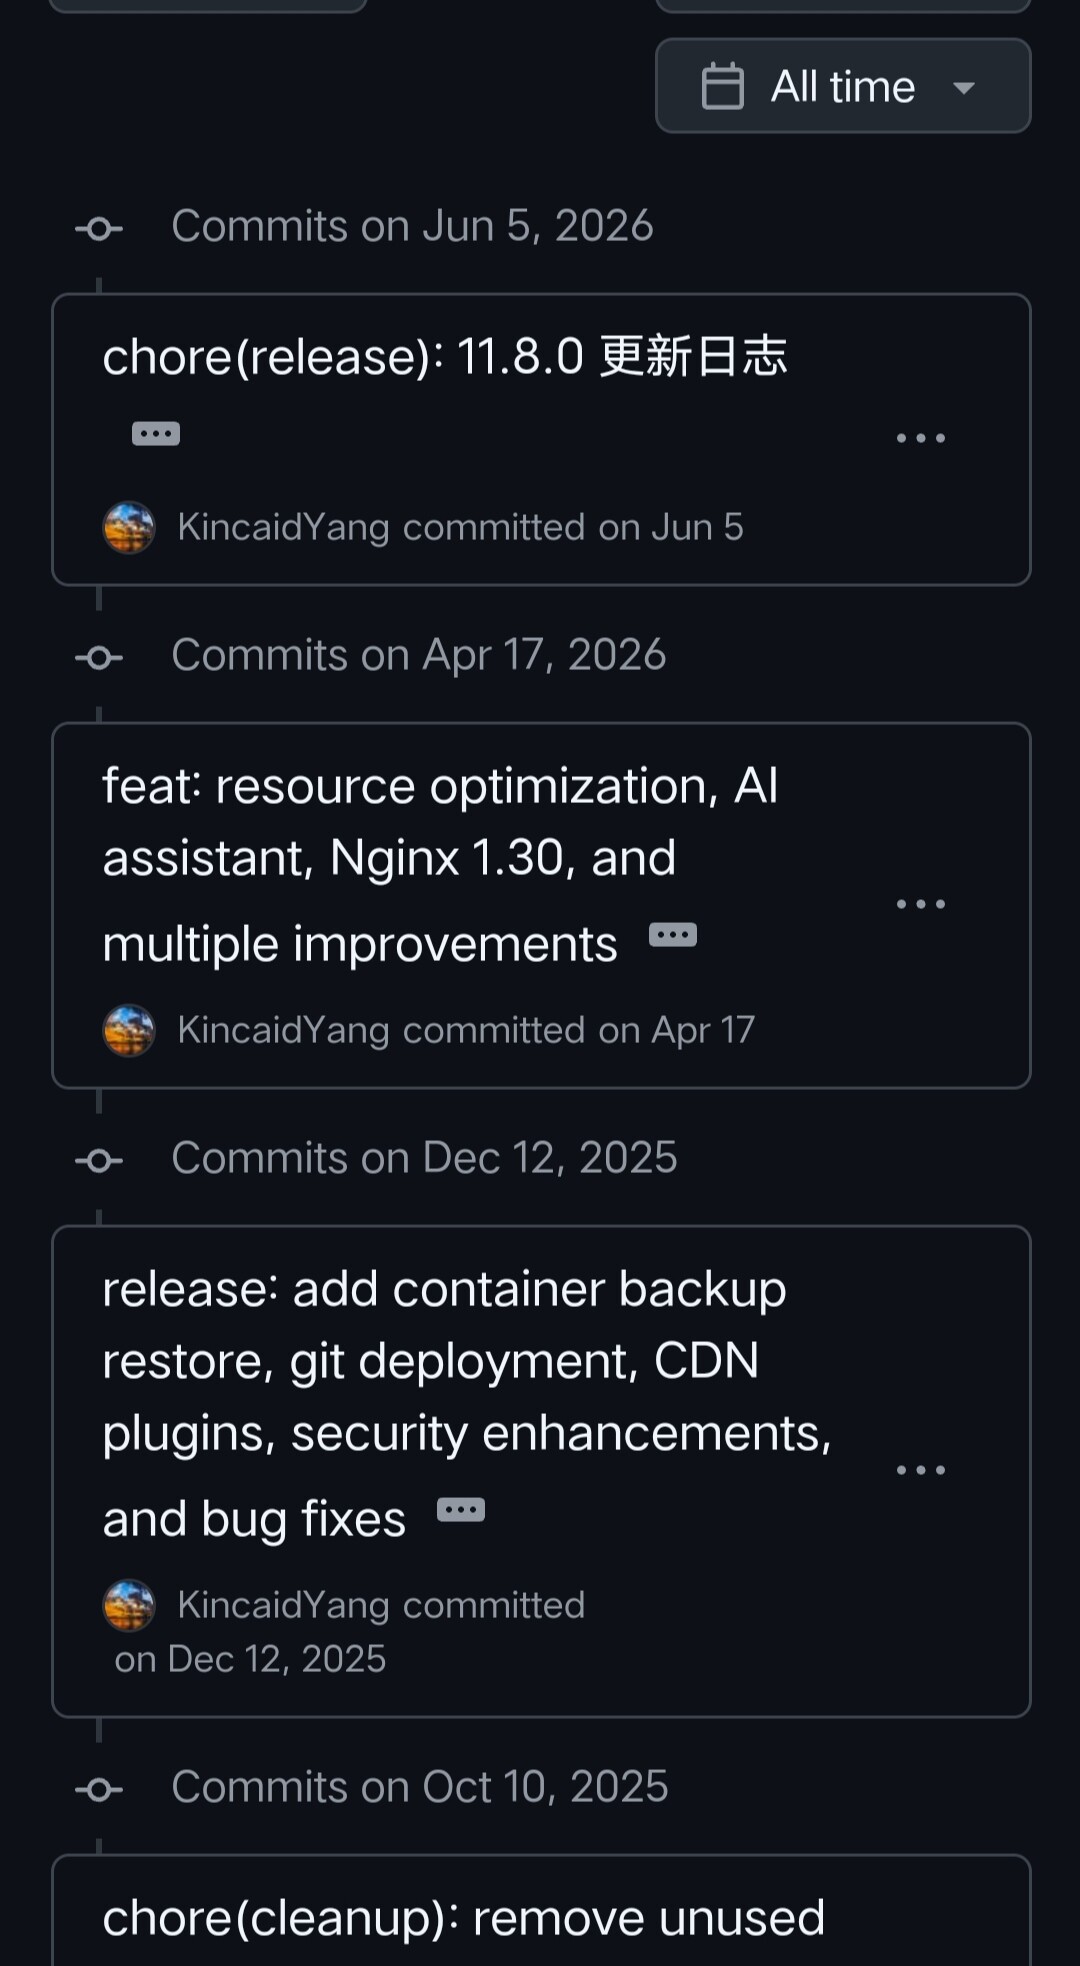Click KincaidYang avatar on Apr 17 commit
Image resolution: width=1080 pixels, height=1966 pixels.
(129, 1030)
